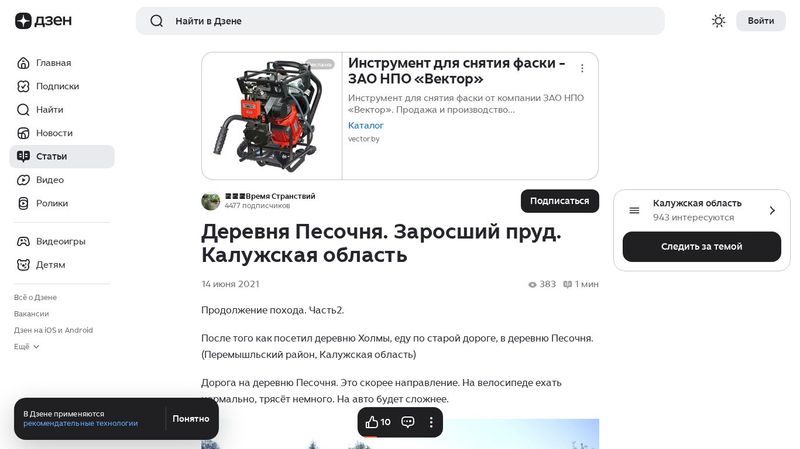
Task: Click the Видеоигры gamepad icon
Action: point(24,241)
